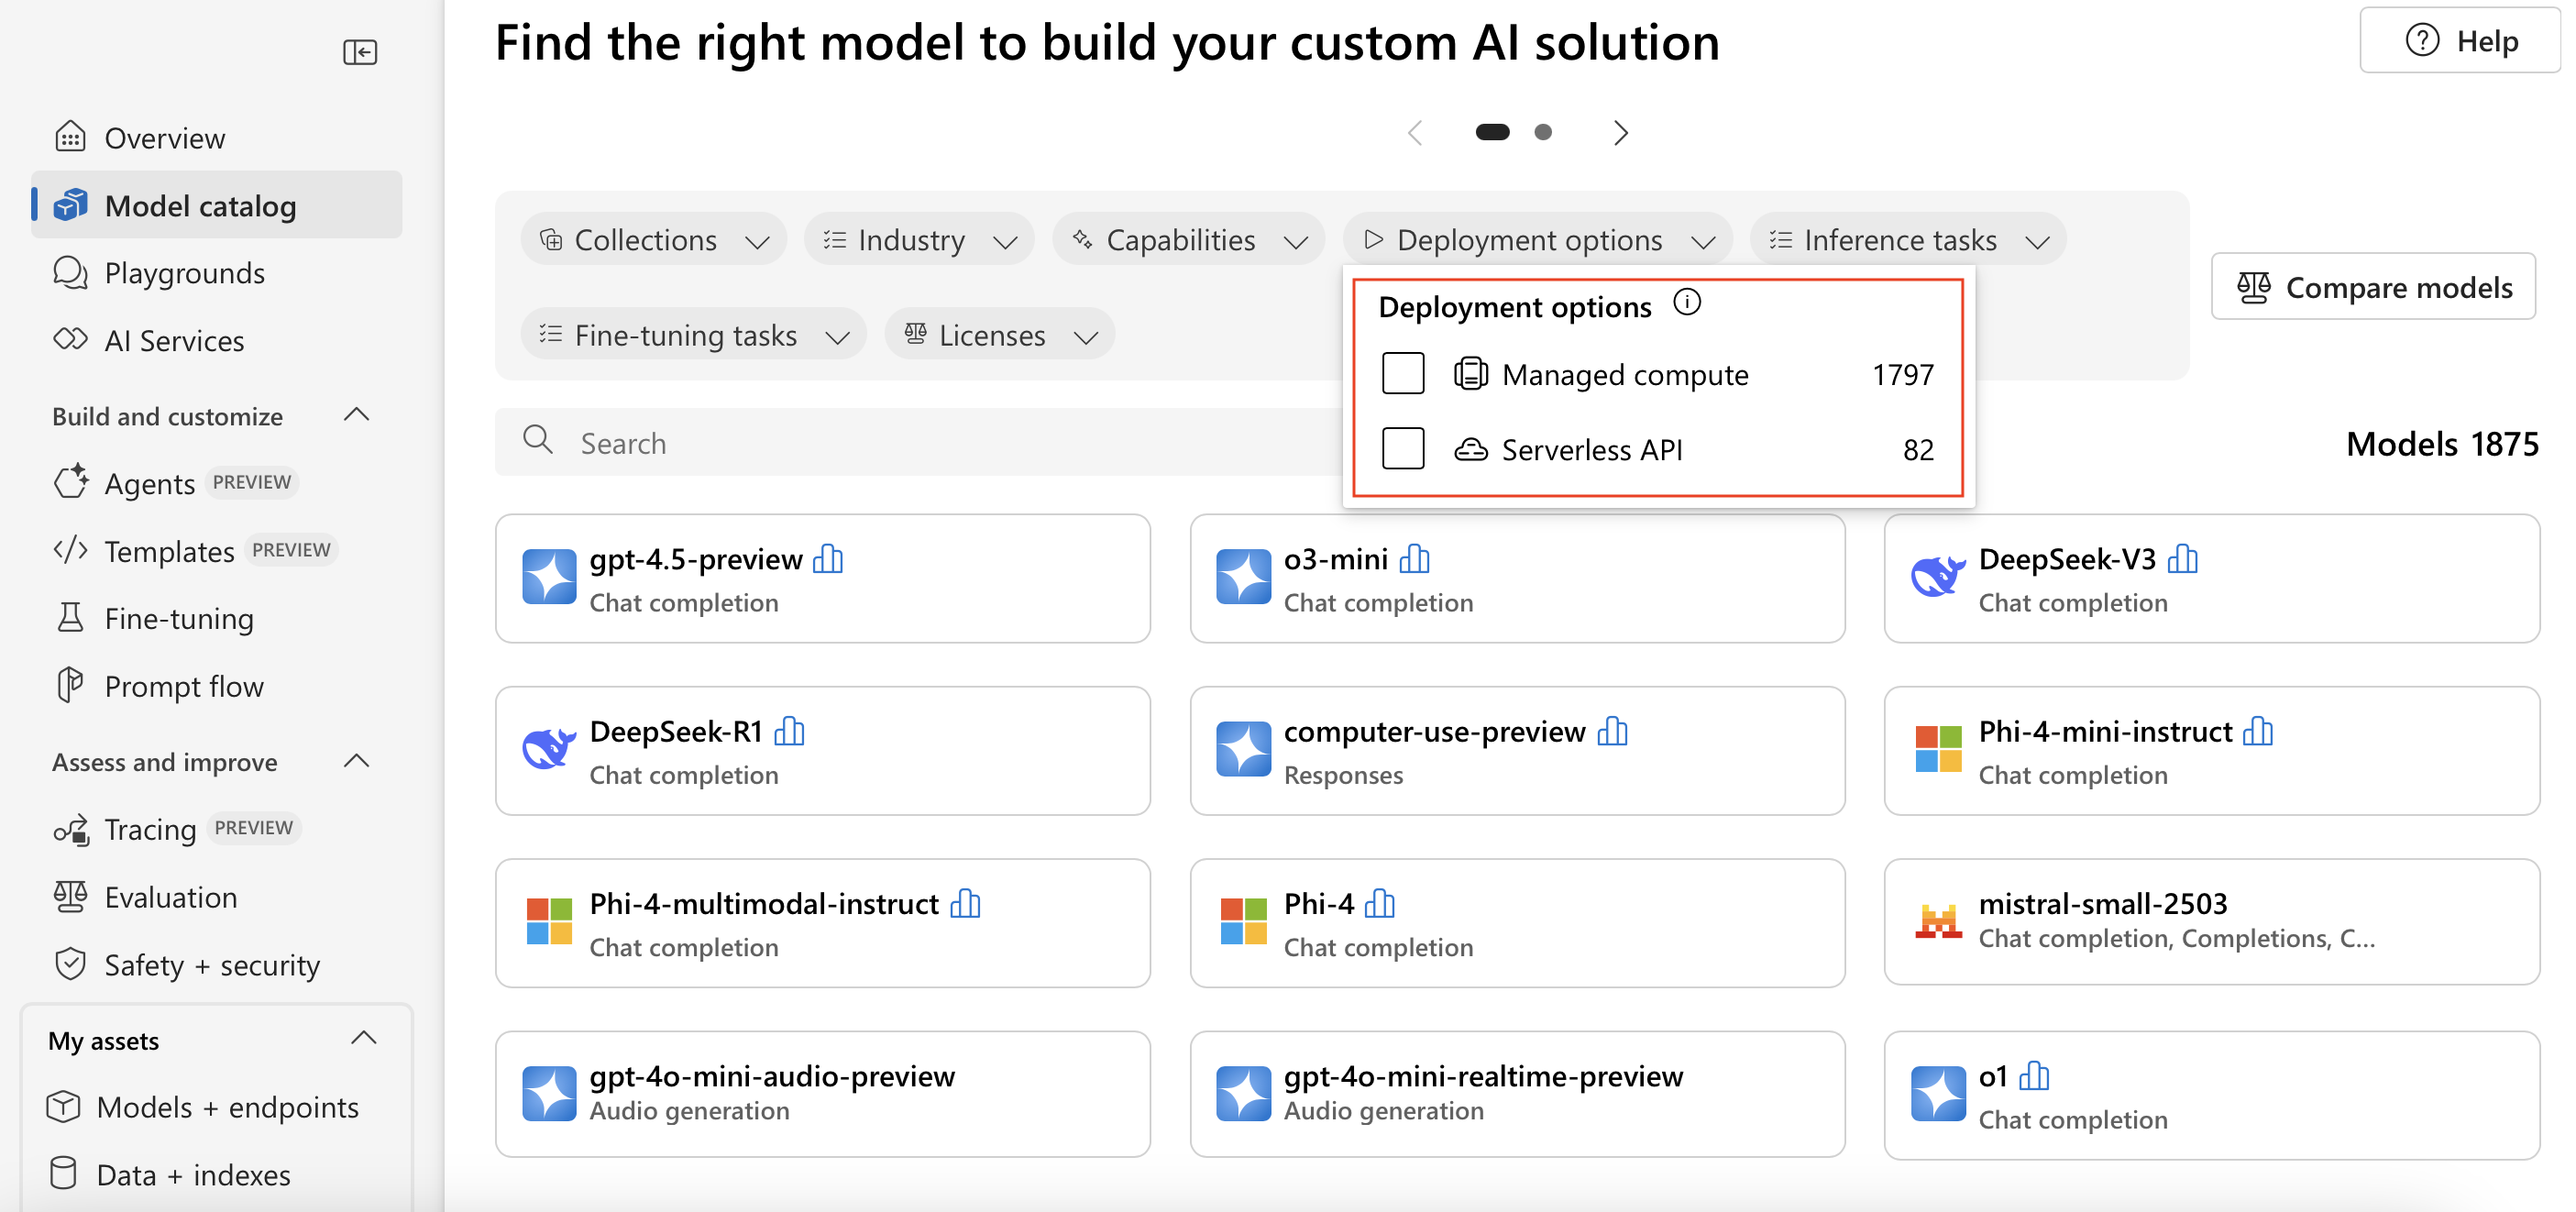This screenshot has width=2576, height=1212.
Task: Add DeepSeek-V3 to model comparison
Action: (x=2184, y=559)
